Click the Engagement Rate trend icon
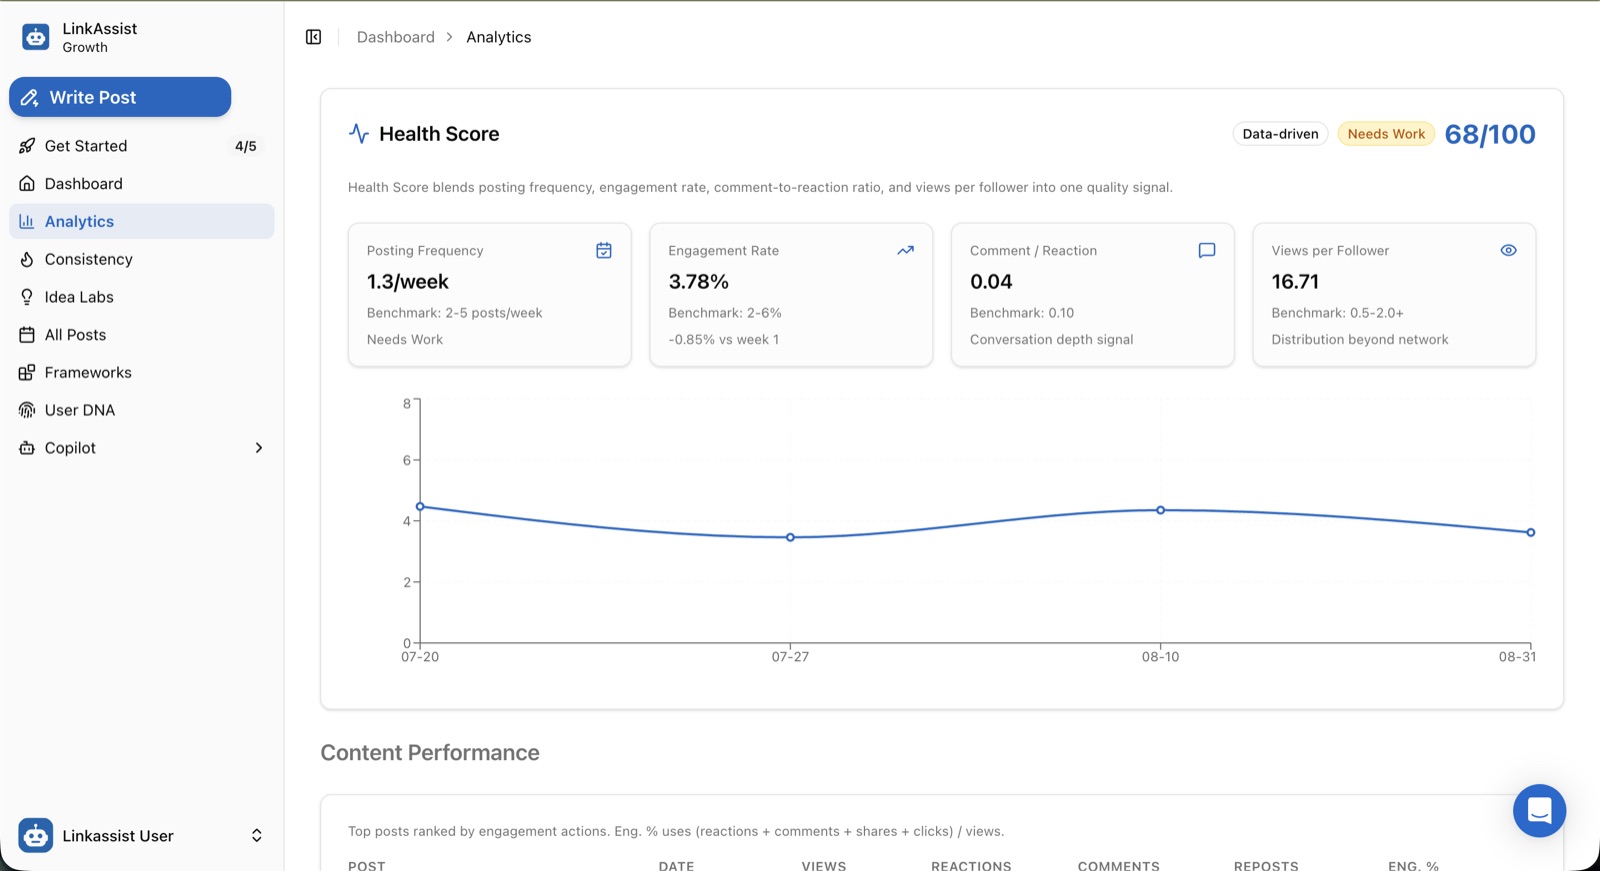The width and height of the screenshot is (1600, 871). (x=905, y=250)
